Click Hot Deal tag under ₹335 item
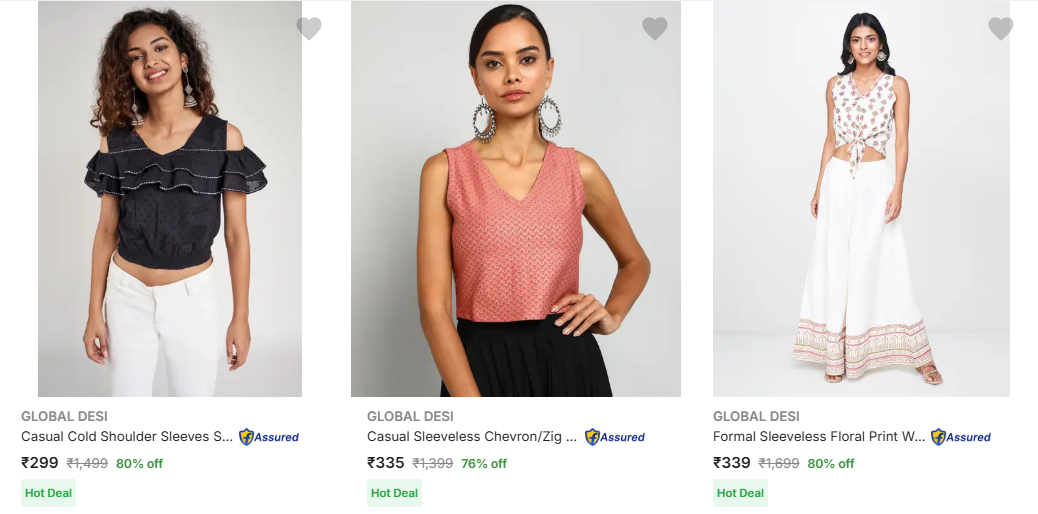 click(x=394, y=493)
